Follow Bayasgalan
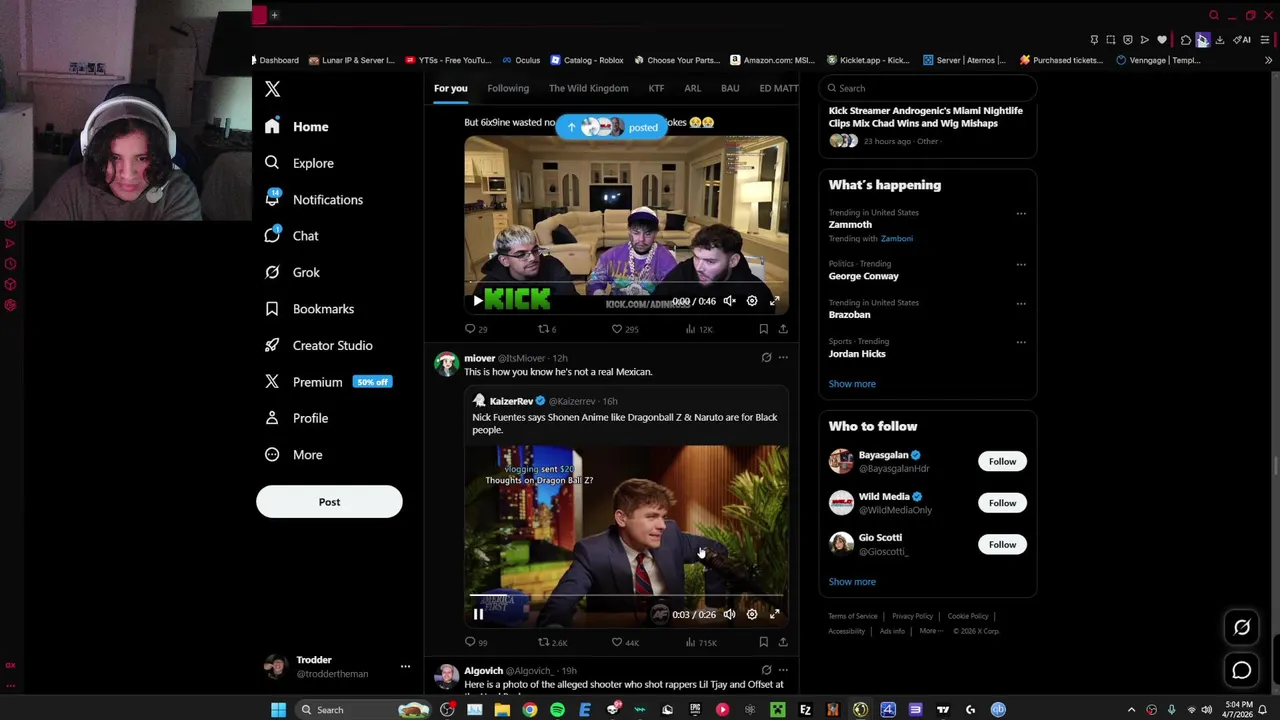Screen dimensions: 1280x720 pyautogui.click(x=1002, y=461)
